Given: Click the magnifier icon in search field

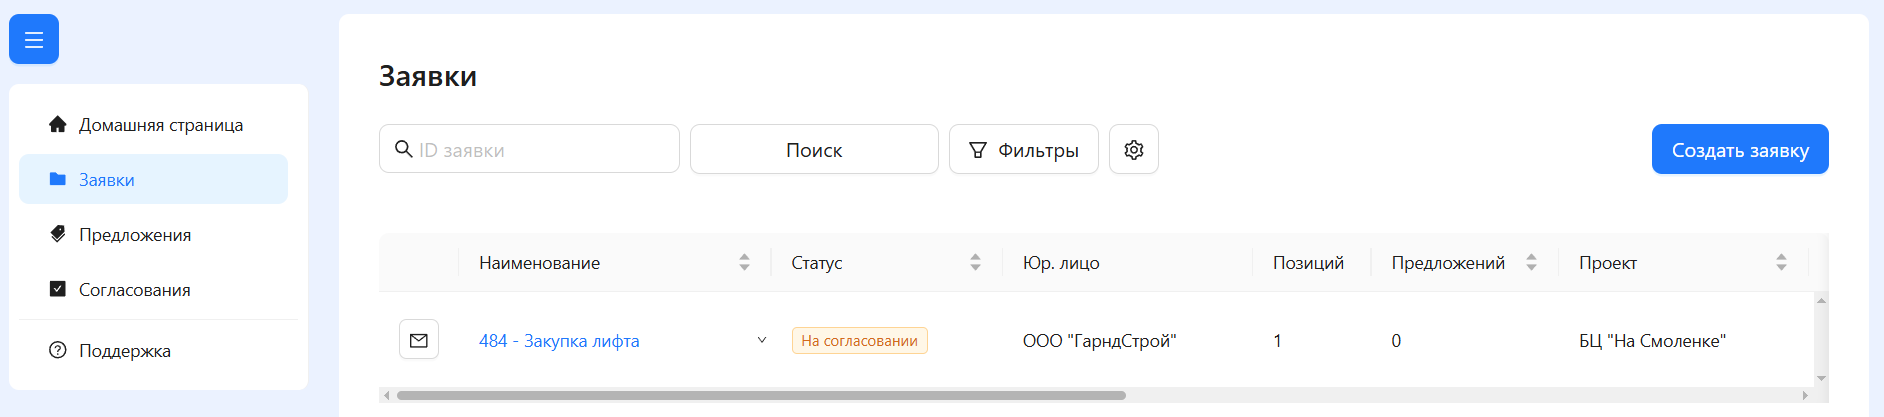Looking at the screenshot, I should click(404, 149).
